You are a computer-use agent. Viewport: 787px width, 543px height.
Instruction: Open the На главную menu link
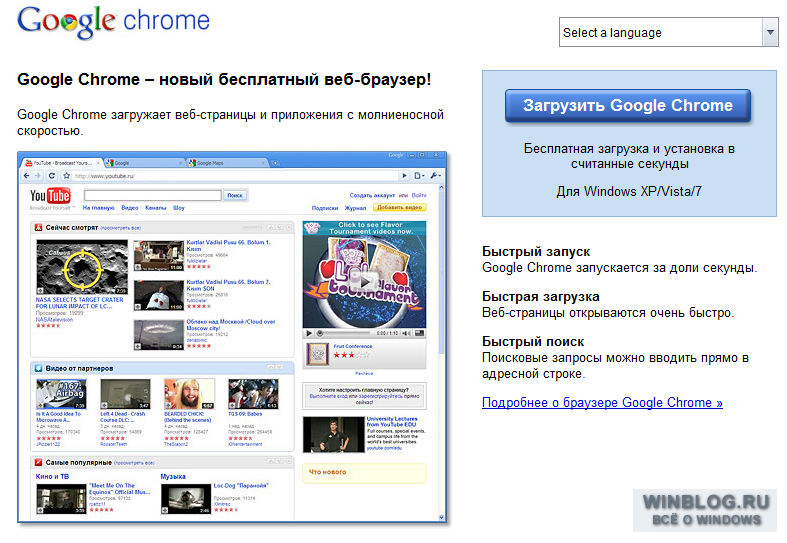pyautogui.click(x=98, y=208)
